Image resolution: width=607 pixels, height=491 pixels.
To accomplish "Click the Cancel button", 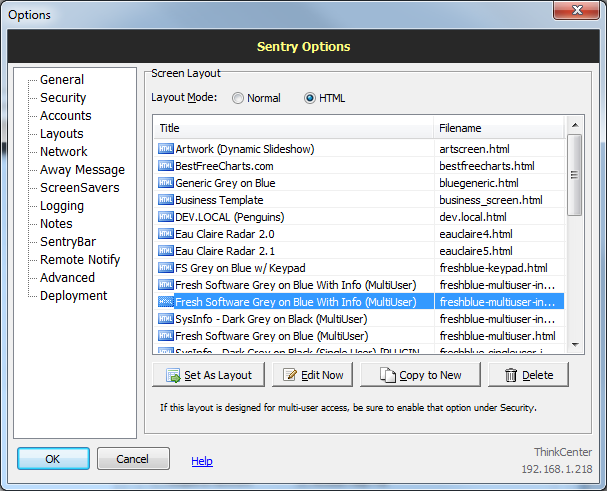I will [x=133, y=459].
